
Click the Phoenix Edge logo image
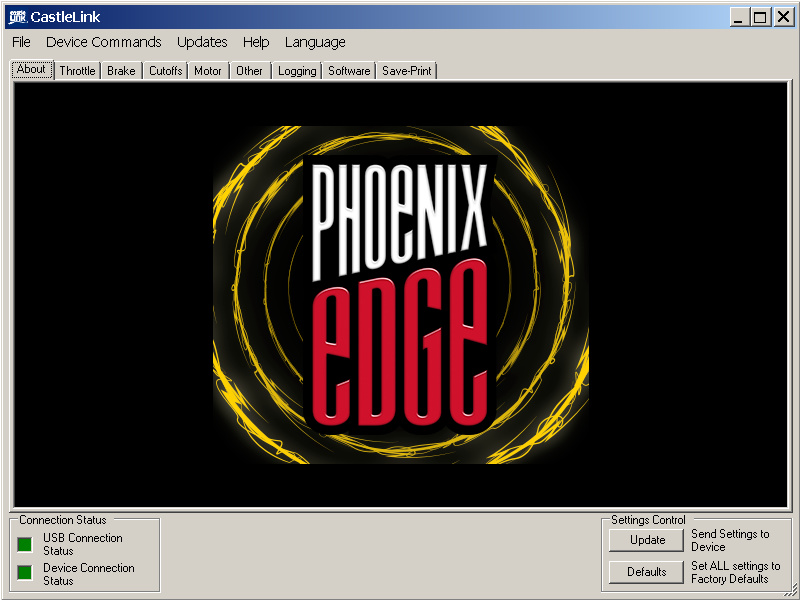tap(400, 295)
